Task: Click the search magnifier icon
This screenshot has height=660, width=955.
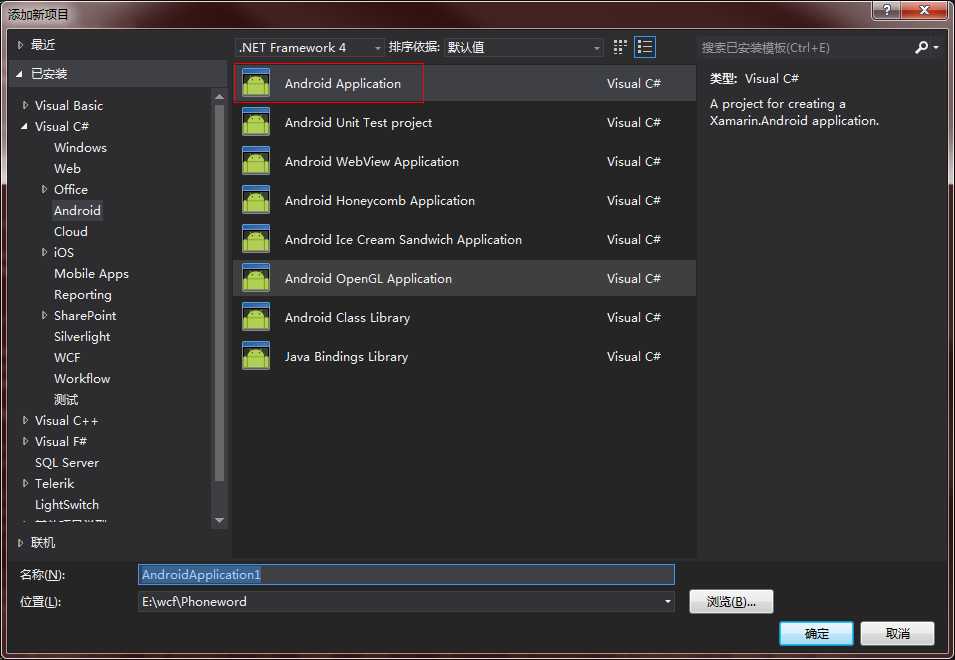Action: coord(922,47)
